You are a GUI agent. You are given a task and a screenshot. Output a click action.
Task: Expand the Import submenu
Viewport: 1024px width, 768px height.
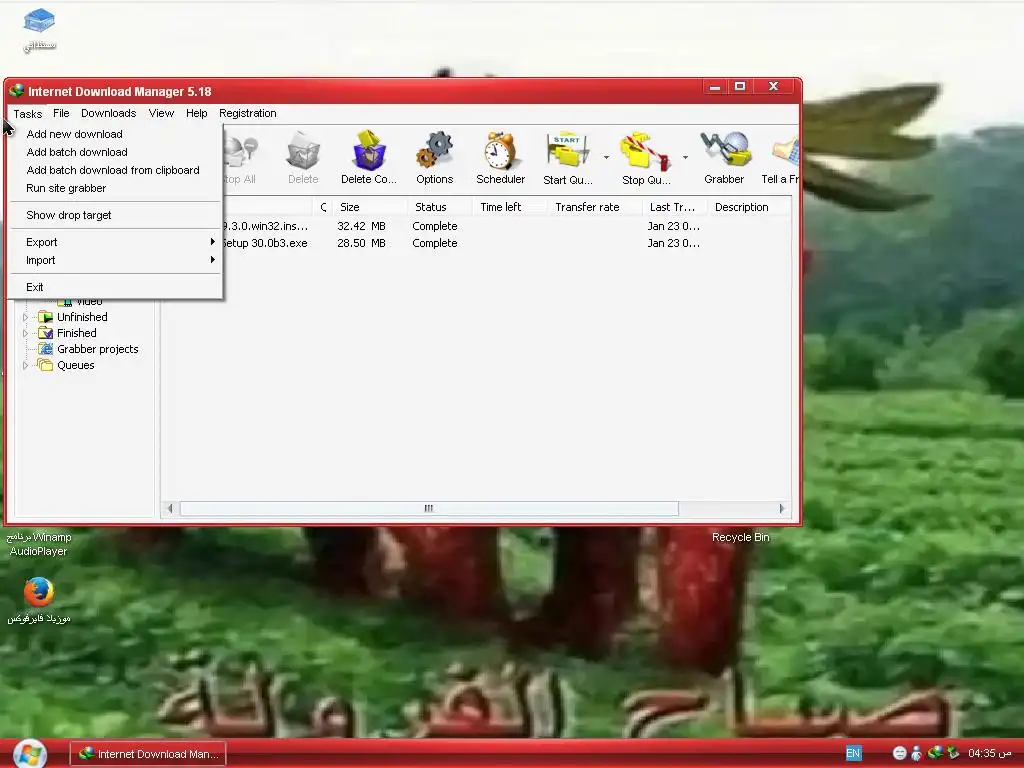pos(115,260)
